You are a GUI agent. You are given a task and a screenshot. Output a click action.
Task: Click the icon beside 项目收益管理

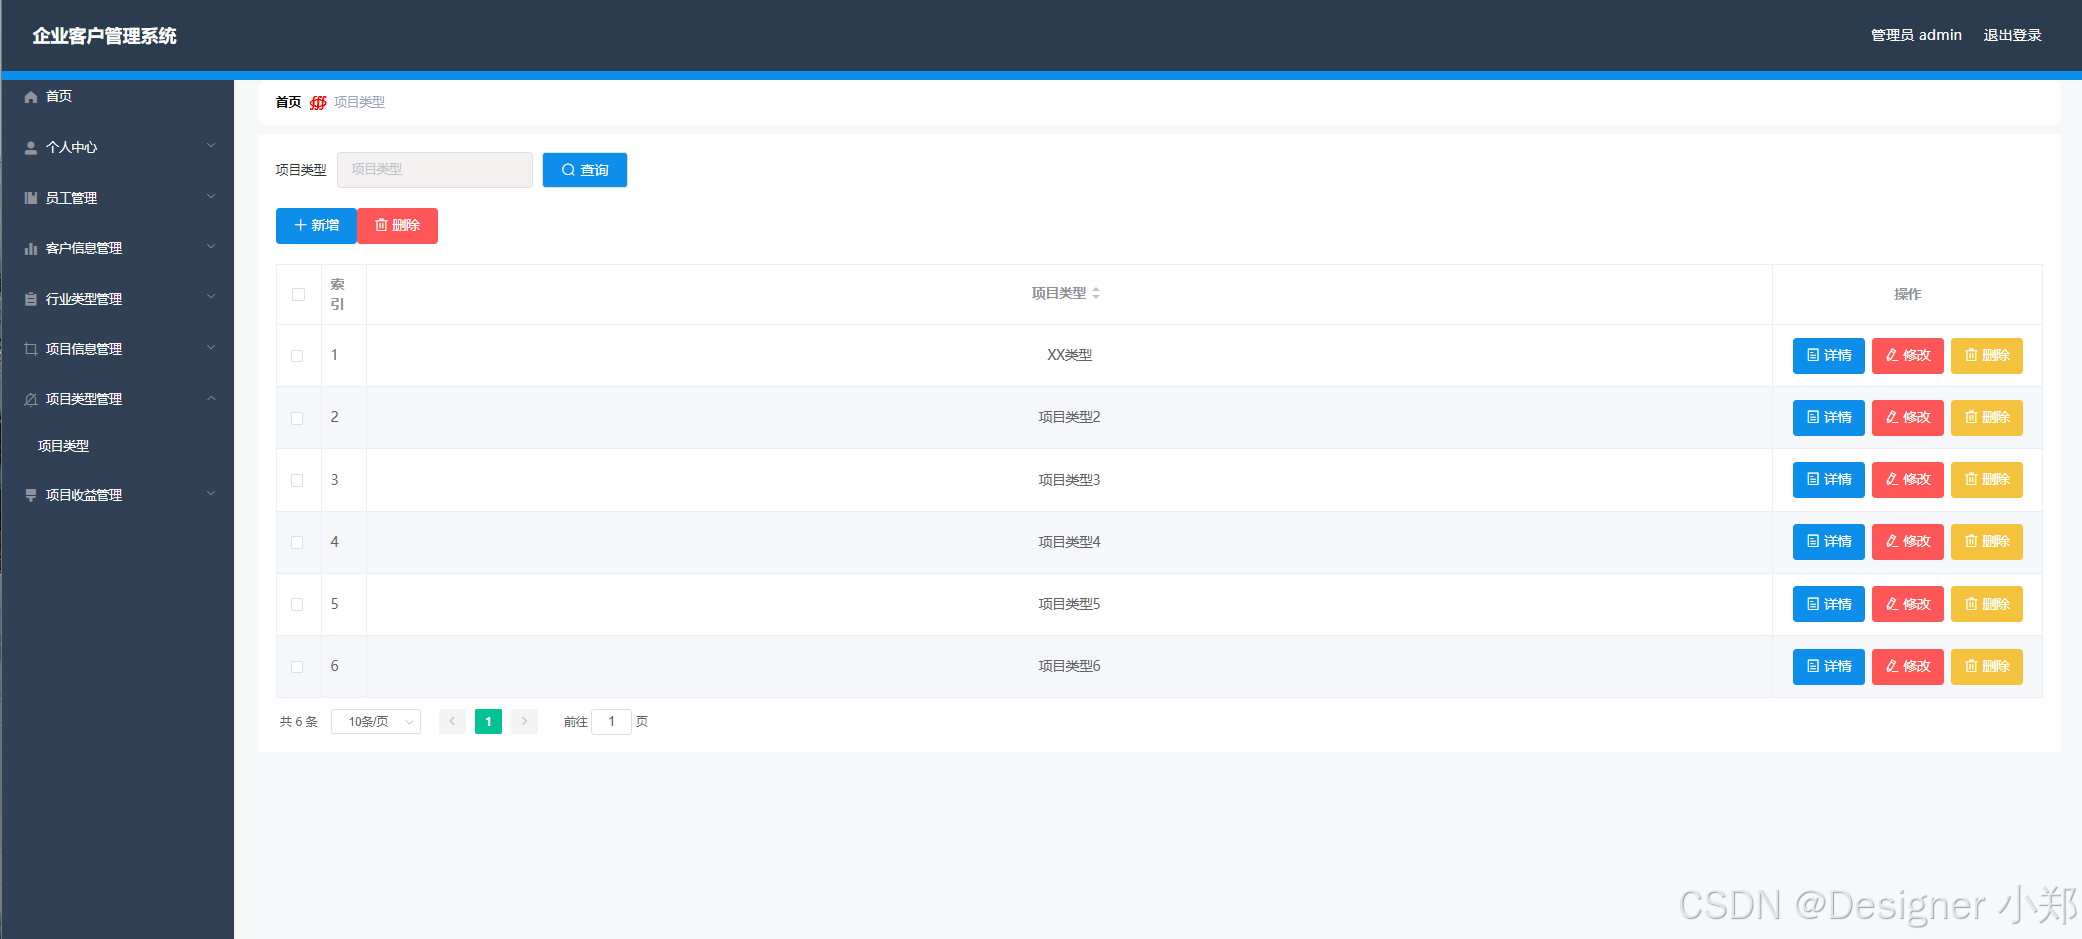(x=31, y=495)
